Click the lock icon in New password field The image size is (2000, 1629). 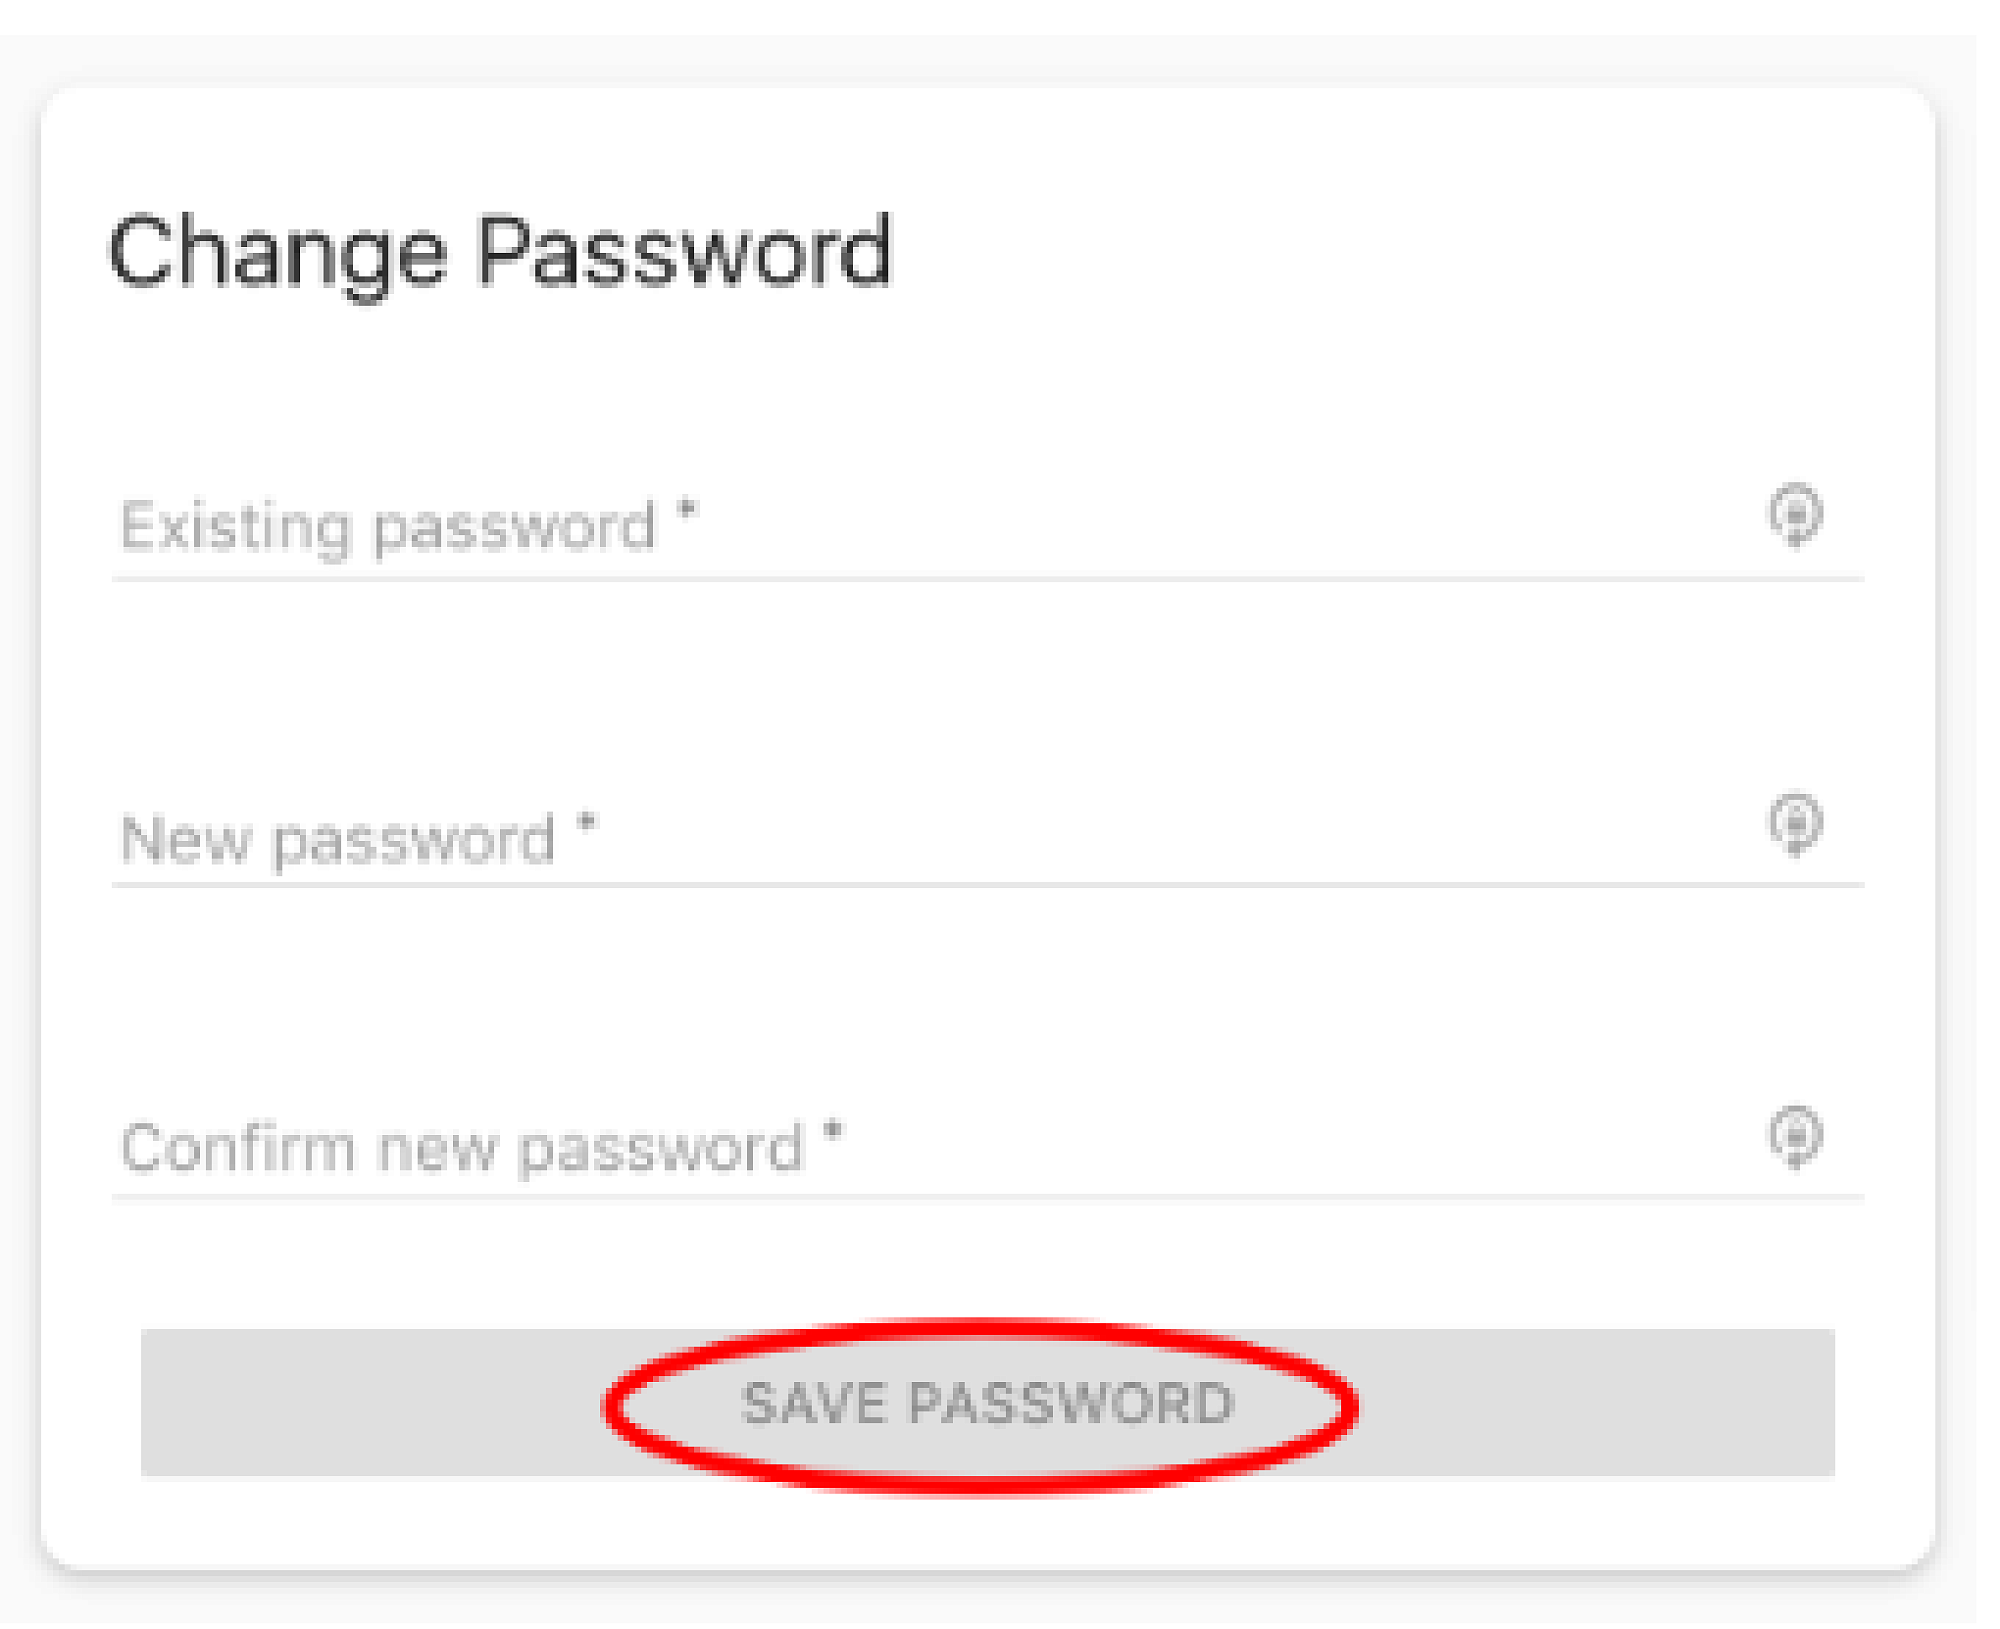pyautogui.click(x=1795, y=824)
